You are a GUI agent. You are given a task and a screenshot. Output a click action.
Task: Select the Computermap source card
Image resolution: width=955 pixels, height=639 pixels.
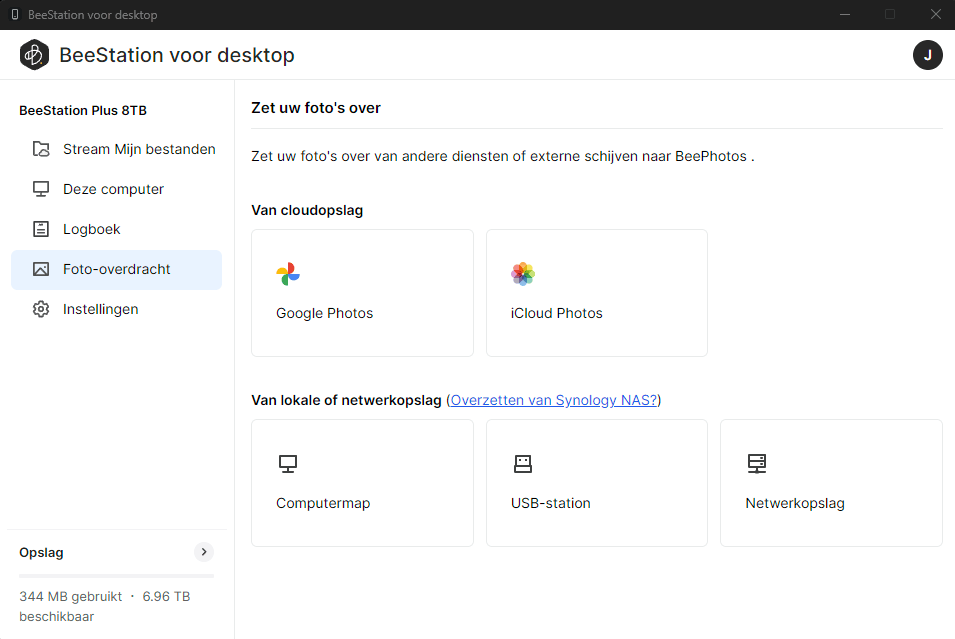[362, 483]
